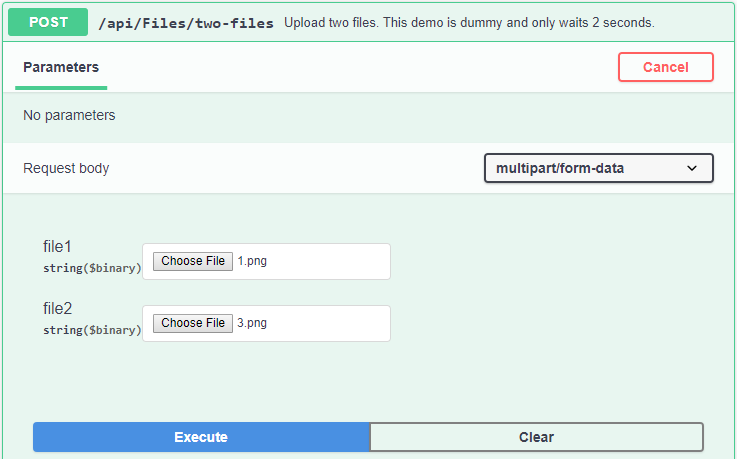The height and width of the screenshot is (459, 737).
Task: Click the green POST method badge
Action: [x=48, y=22]
